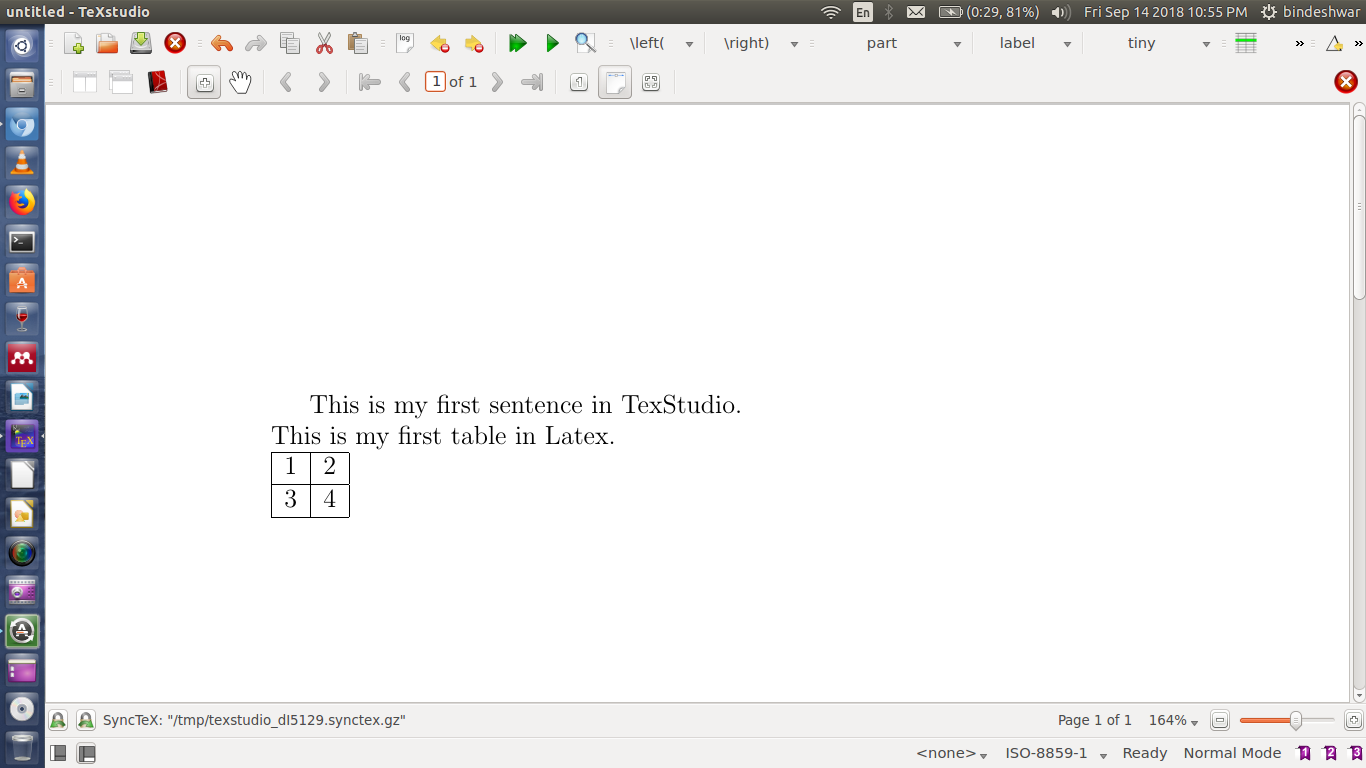1366x768 pixels.
Task: Open VLC media player from launcher
Action: pos(22,163)
